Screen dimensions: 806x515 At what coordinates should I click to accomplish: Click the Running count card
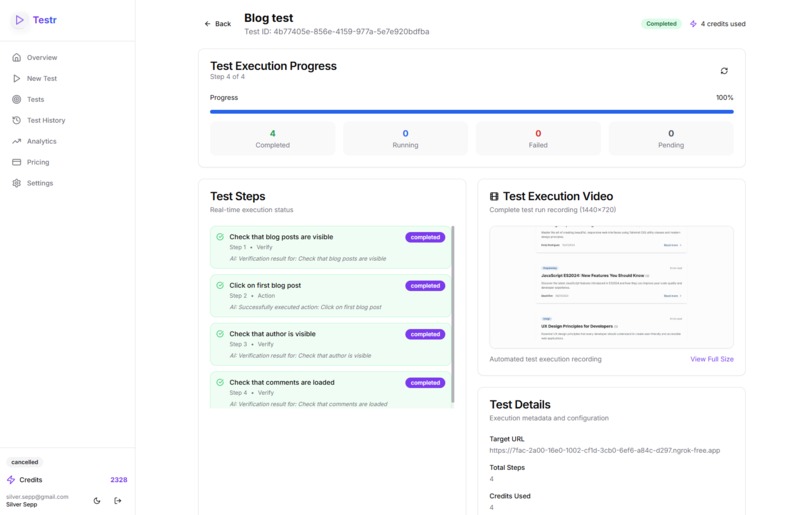click(405, 139)
